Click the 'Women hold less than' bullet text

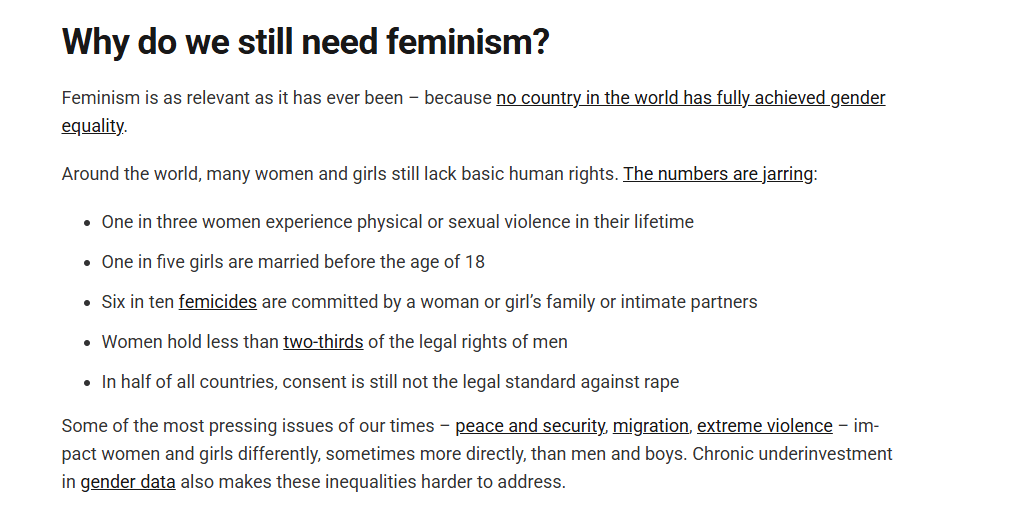[x=190, y=342]
